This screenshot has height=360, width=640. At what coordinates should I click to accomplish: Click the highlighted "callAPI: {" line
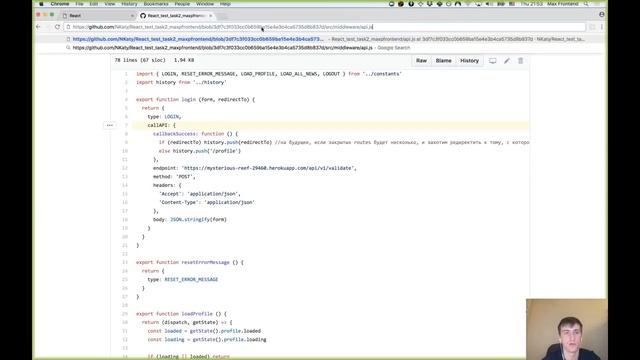(162, 125)
